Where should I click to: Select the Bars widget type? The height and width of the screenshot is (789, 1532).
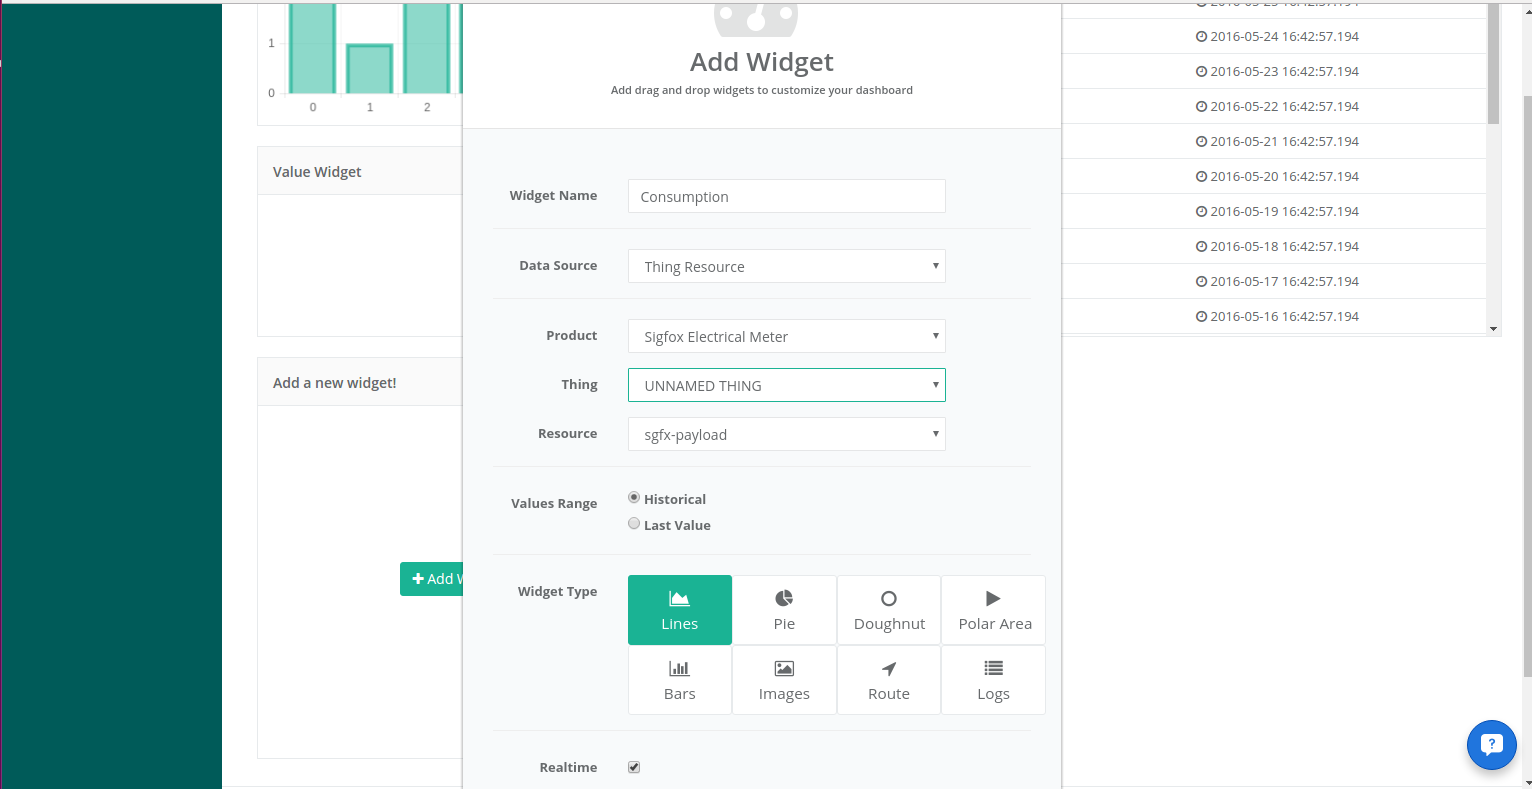[x=680, y=680]
